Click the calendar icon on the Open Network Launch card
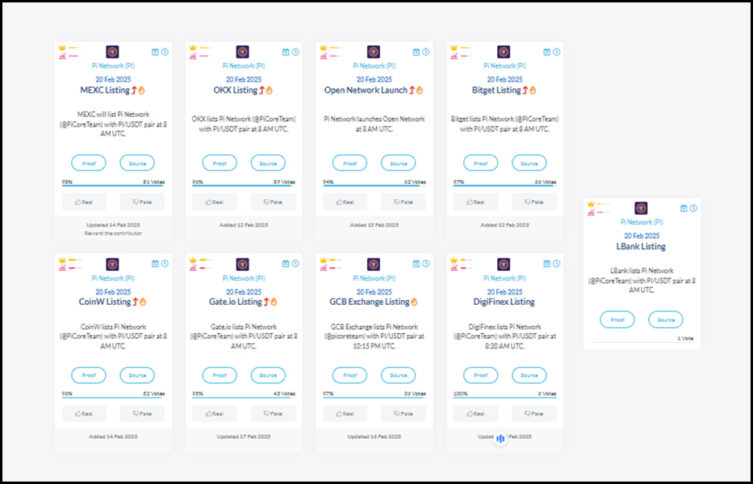 tap(416, 52)
